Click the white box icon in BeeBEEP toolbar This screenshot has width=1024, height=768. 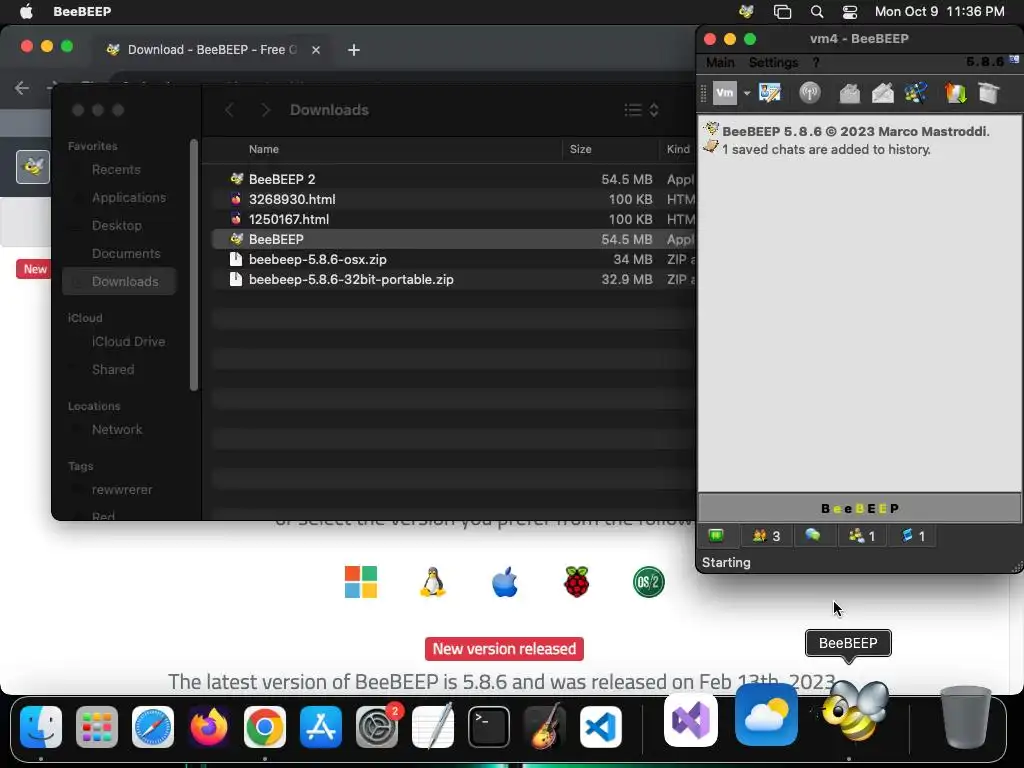coord(989,93)
